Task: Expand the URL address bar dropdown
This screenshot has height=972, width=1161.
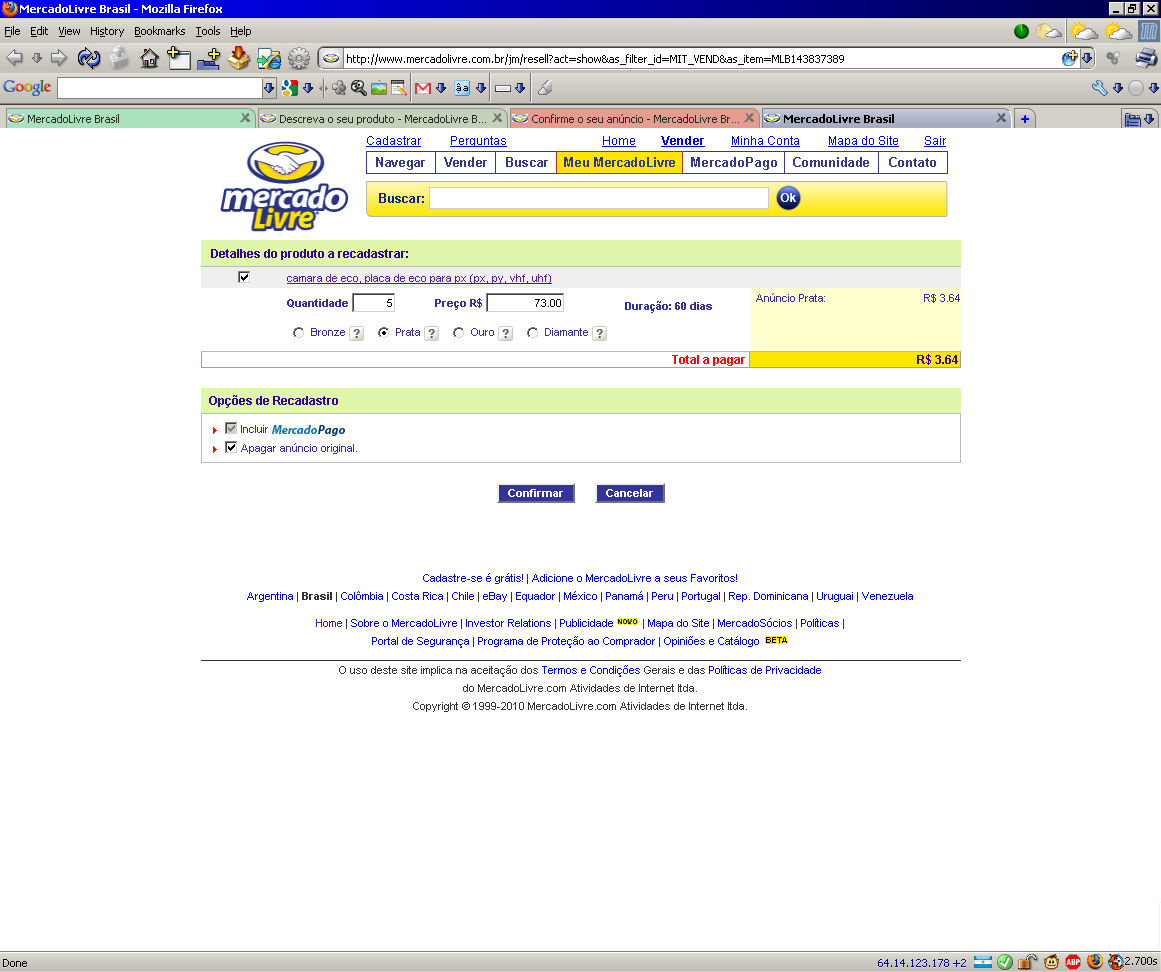Action: [x=1087, y=59]
